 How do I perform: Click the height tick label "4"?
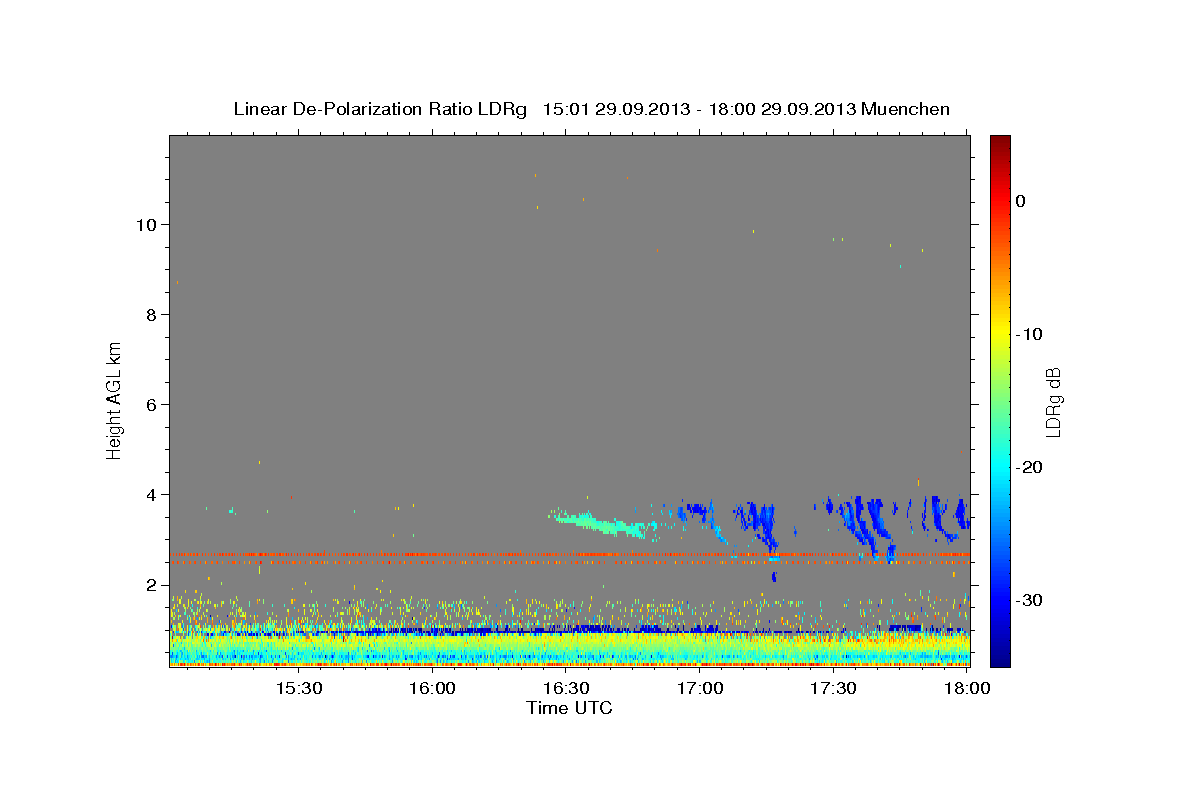(153, 495)
